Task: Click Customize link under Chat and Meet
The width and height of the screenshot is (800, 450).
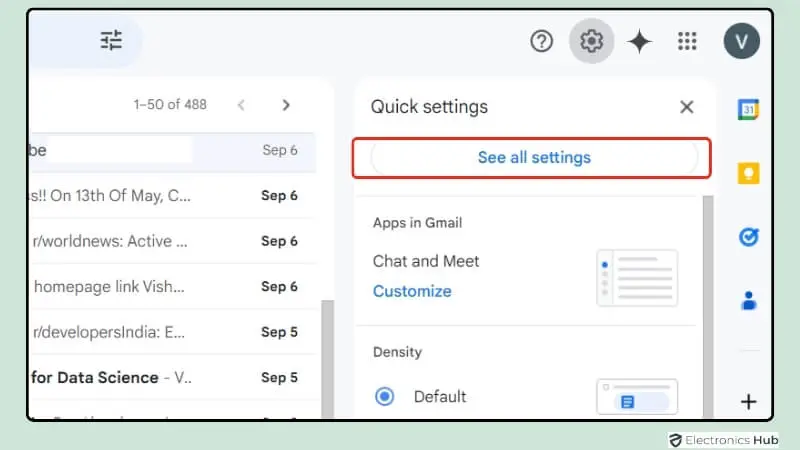Action: (x=412, y=291)
